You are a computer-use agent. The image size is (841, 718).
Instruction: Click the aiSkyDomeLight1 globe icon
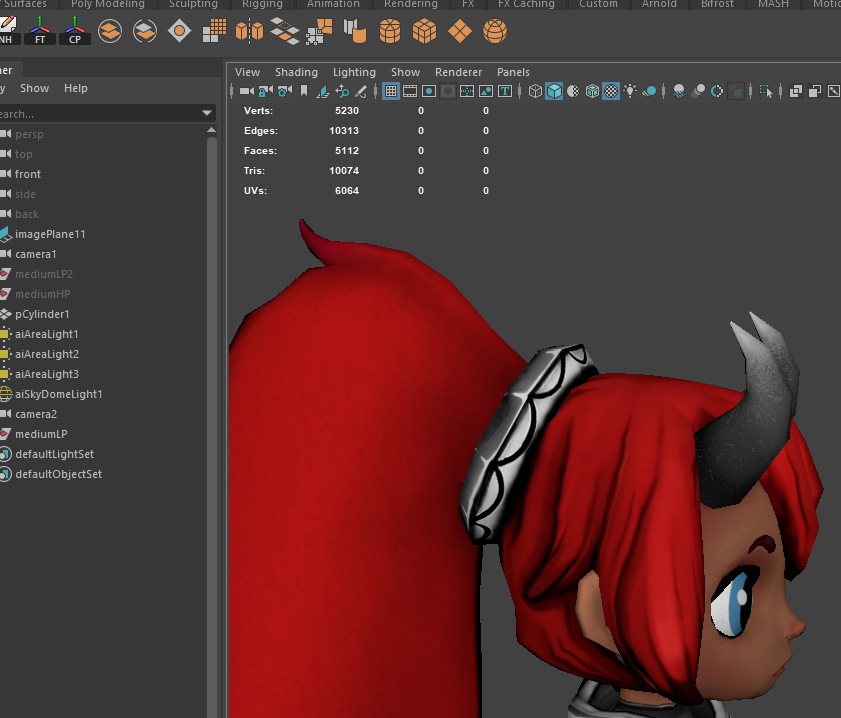click(6, 394)
